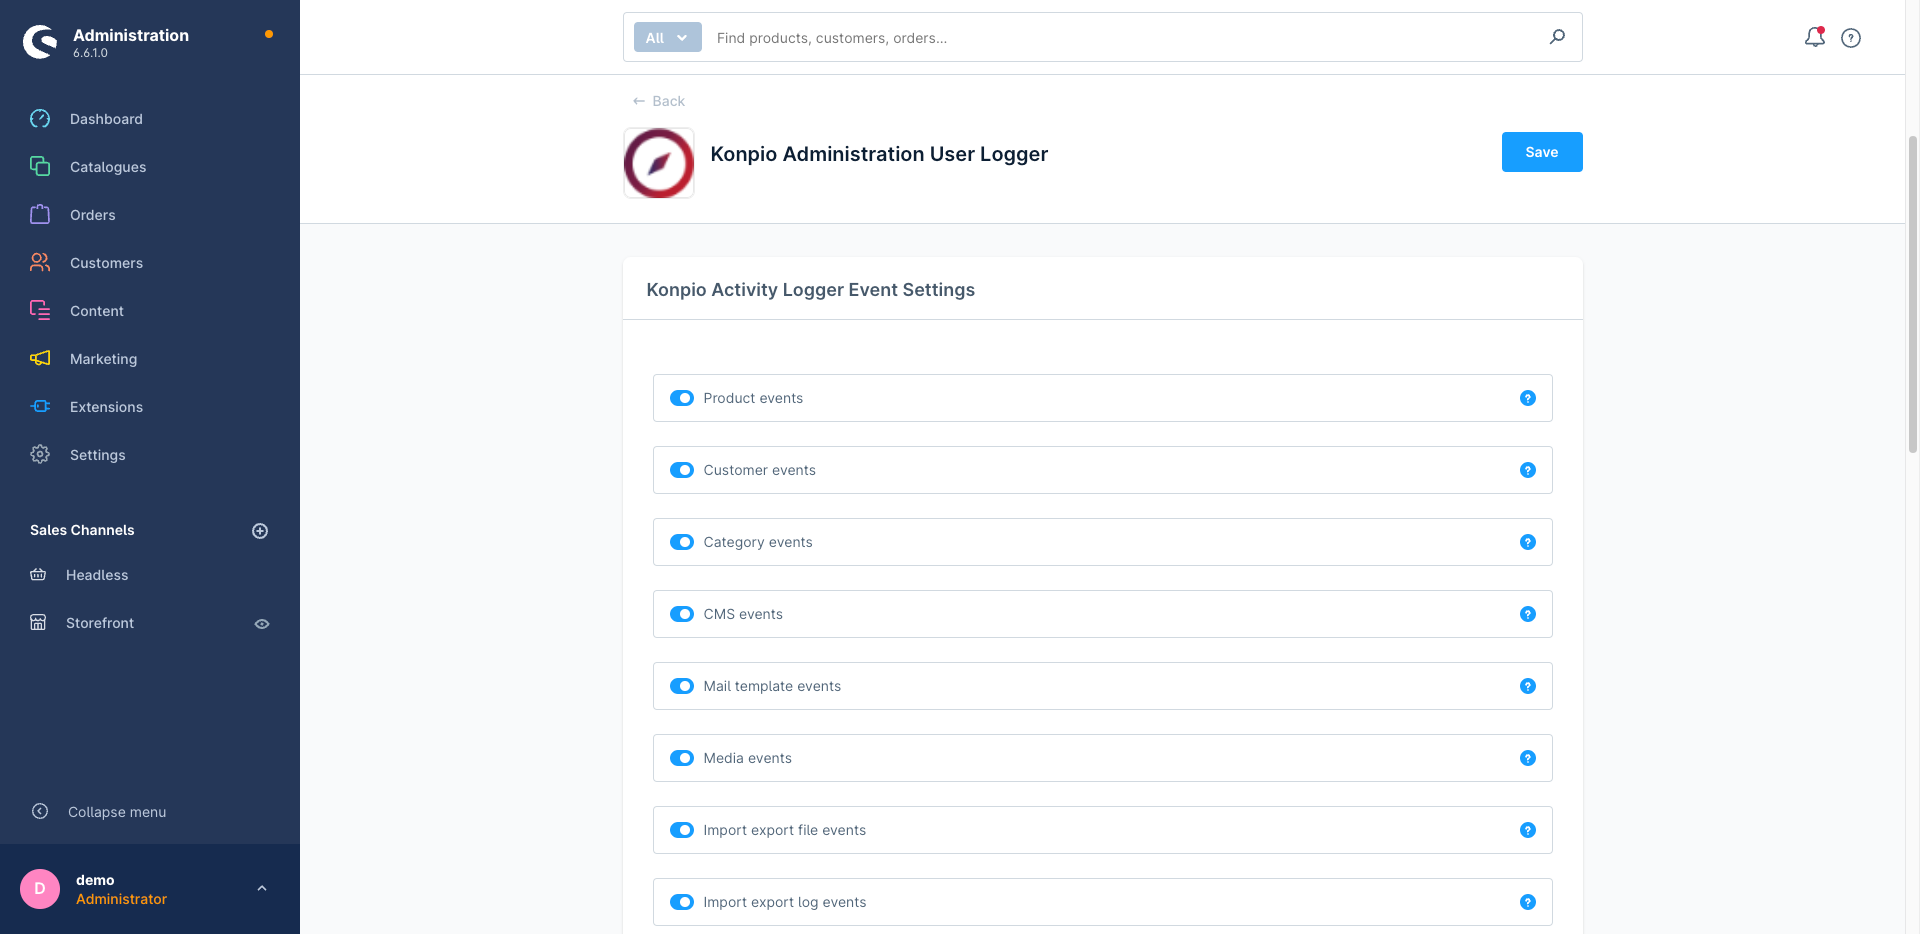Click the version 6.6.1.0 text

click(90, 53)
